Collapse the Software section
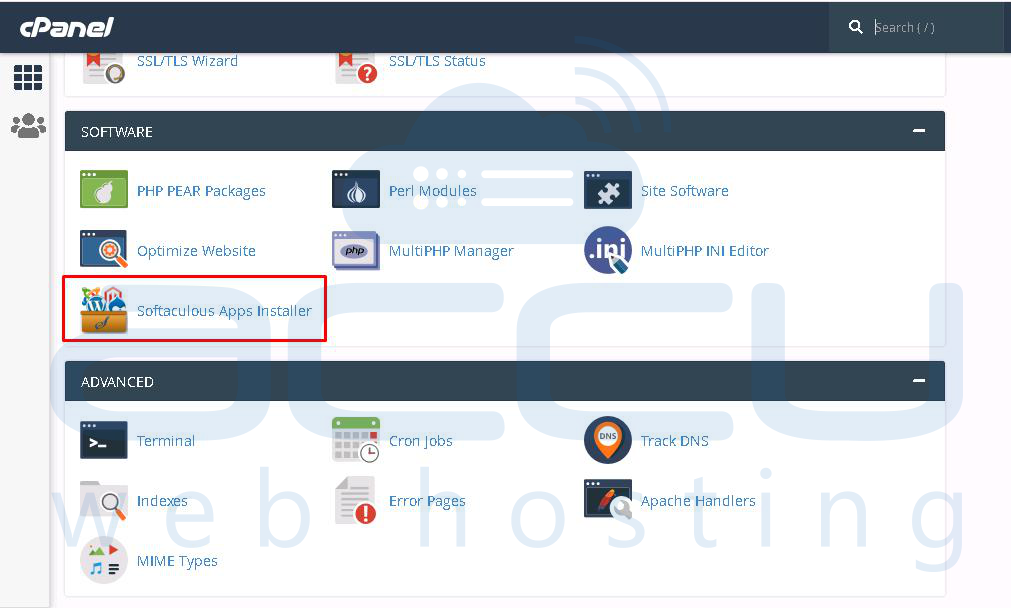Viewport: 1011px width, 608px height. click(919, 131)
